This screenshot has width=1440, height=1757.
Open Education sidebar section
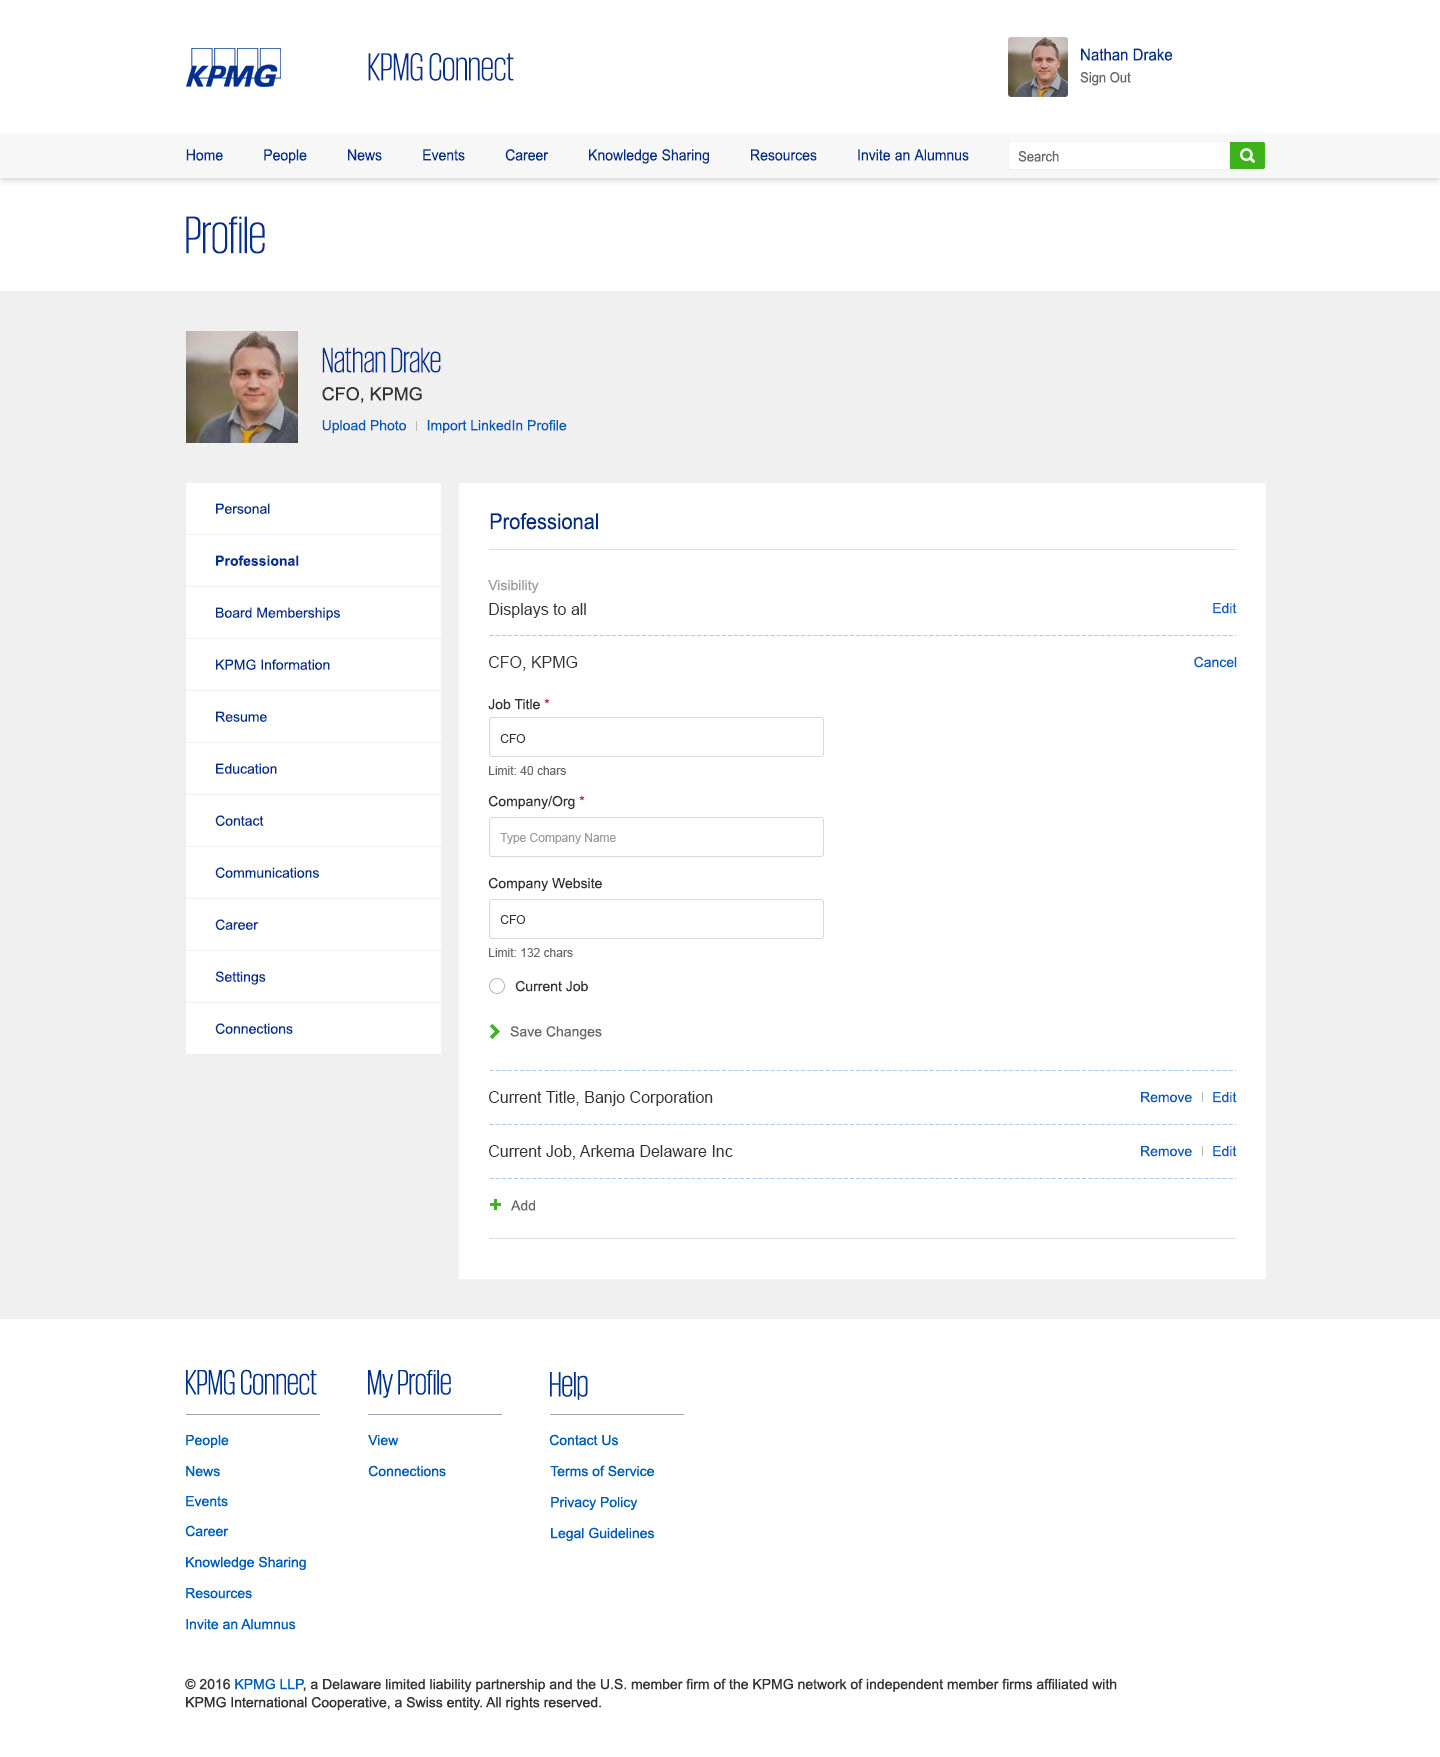(x=313, y=769)
